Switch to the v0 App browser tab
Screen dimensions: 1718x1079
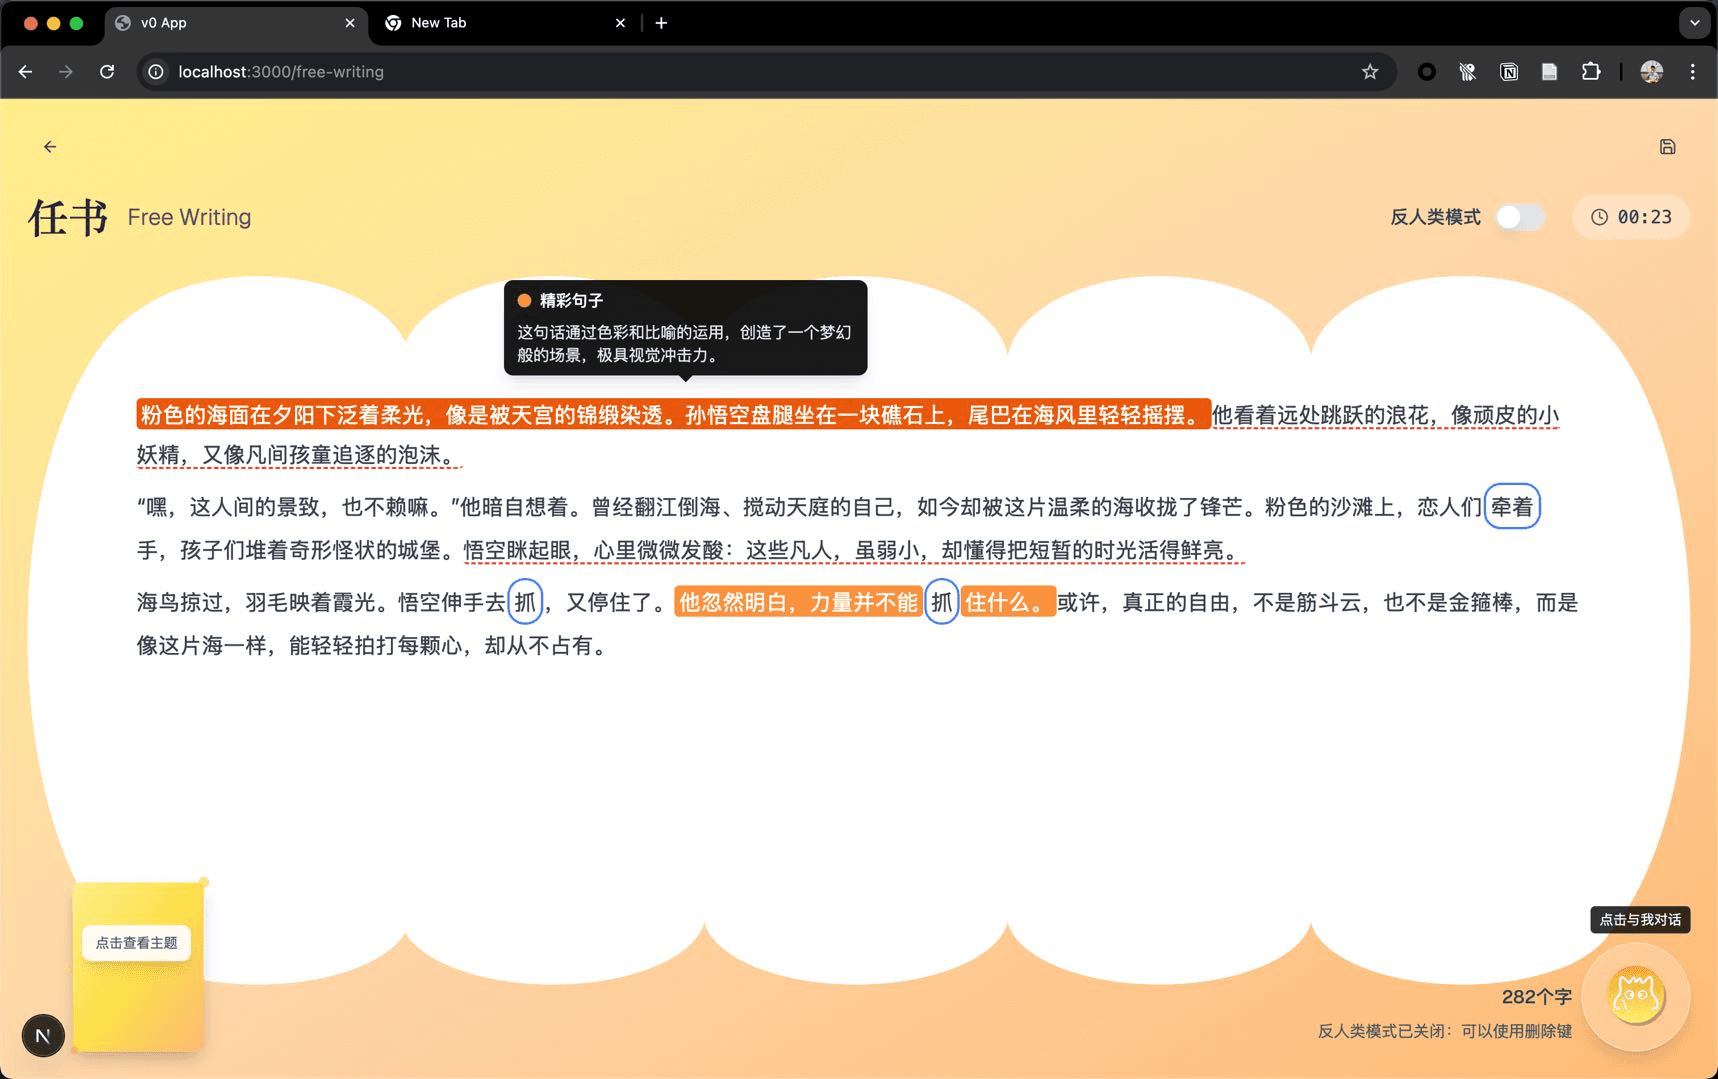coord(236,23)
